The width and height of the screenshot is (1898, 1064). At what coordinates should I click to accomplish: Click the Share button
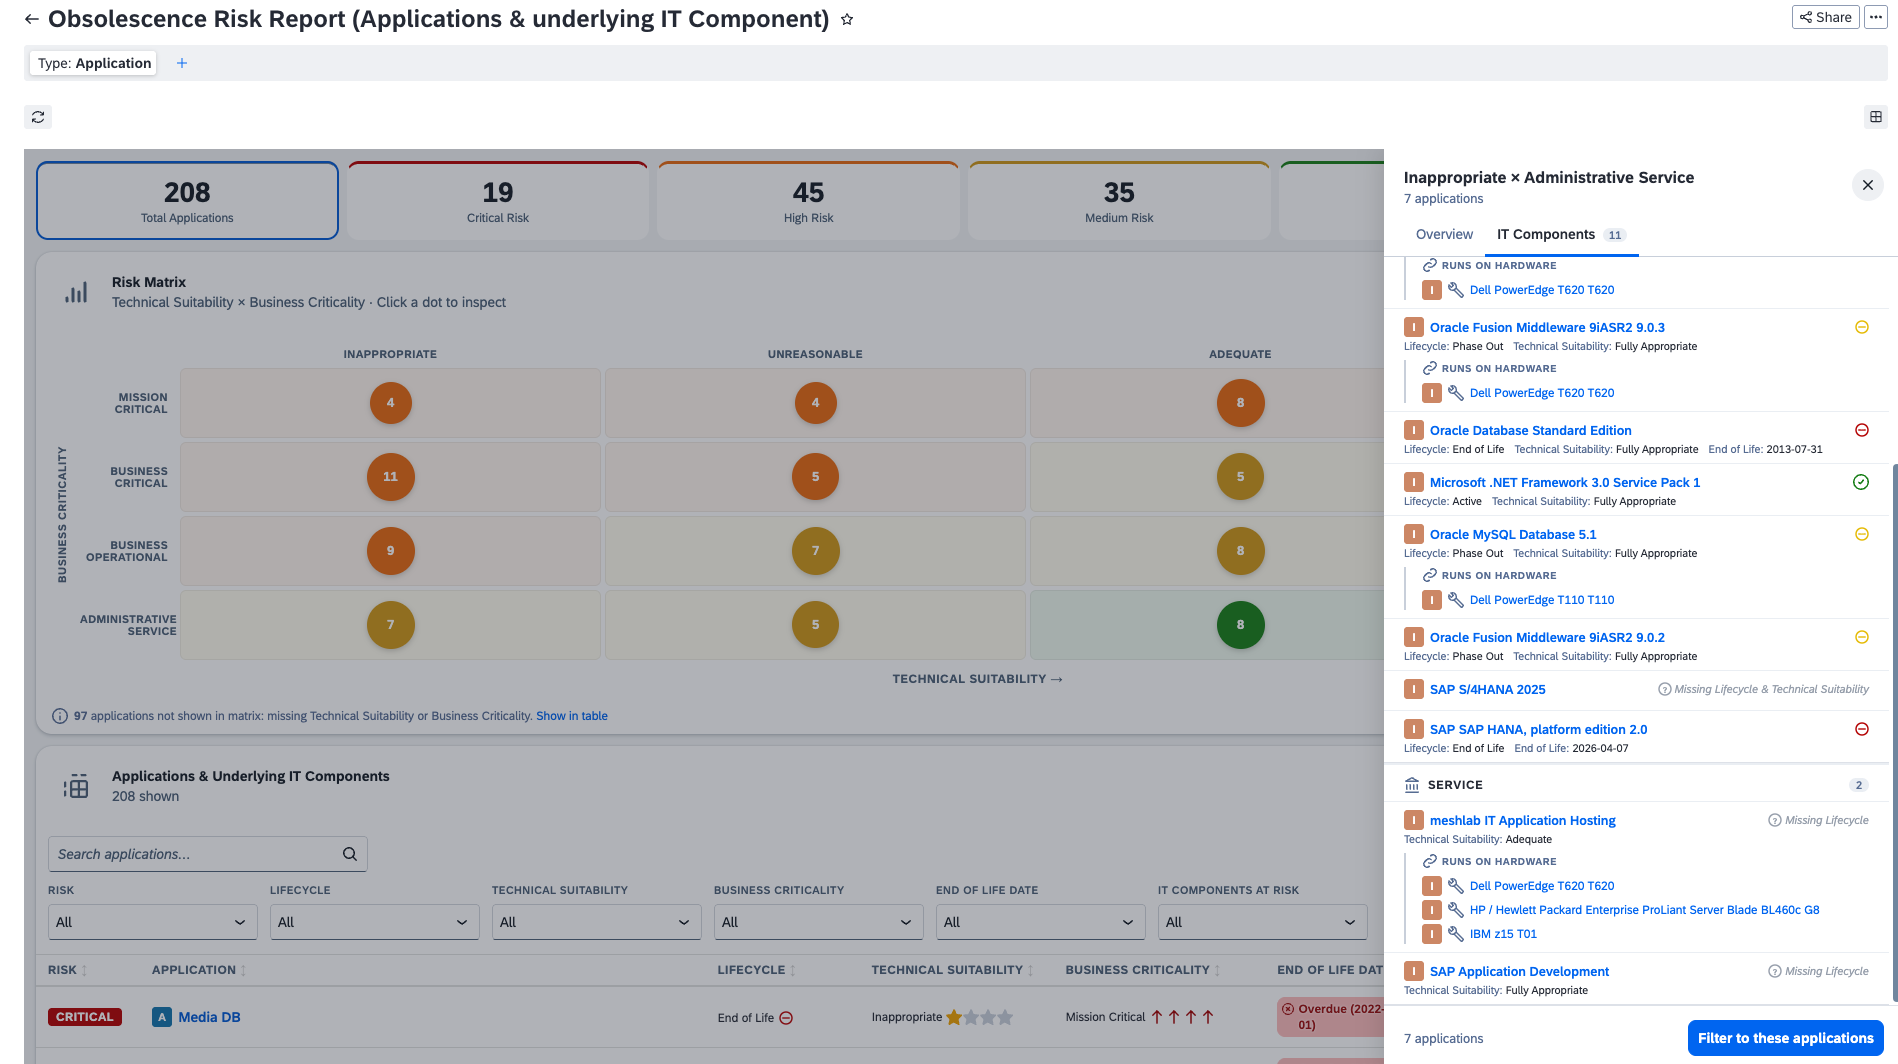pyautogui.click(x=1826, y=17)
